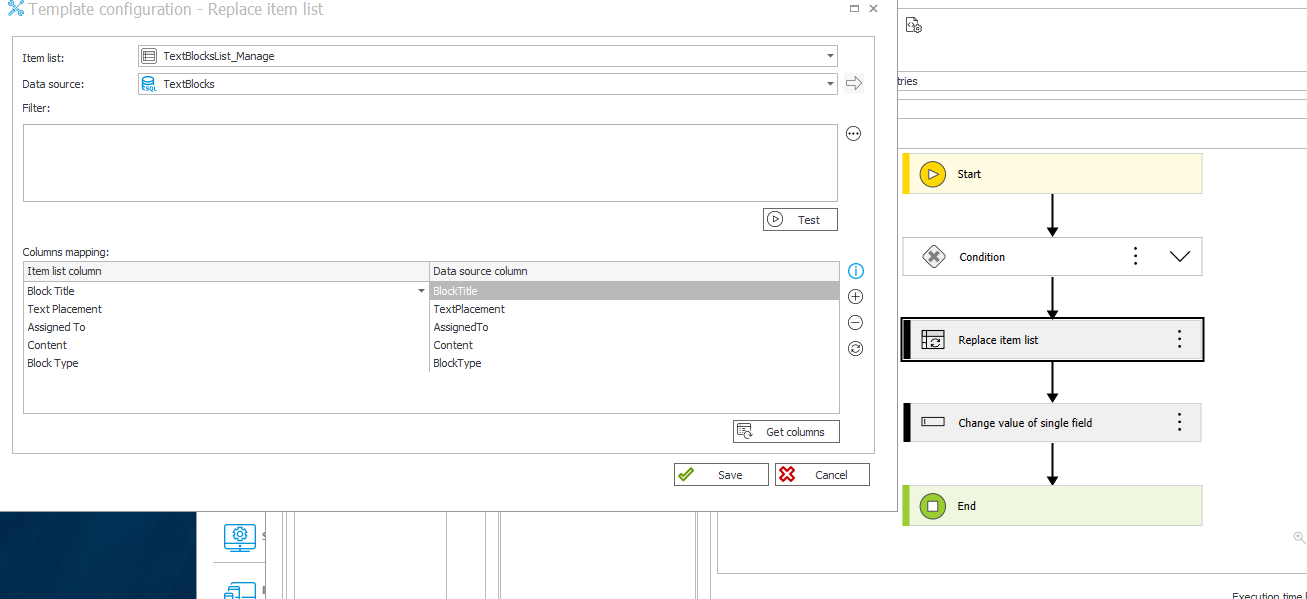
Task: Add a new column mapping row
Action: coord(855,297)
